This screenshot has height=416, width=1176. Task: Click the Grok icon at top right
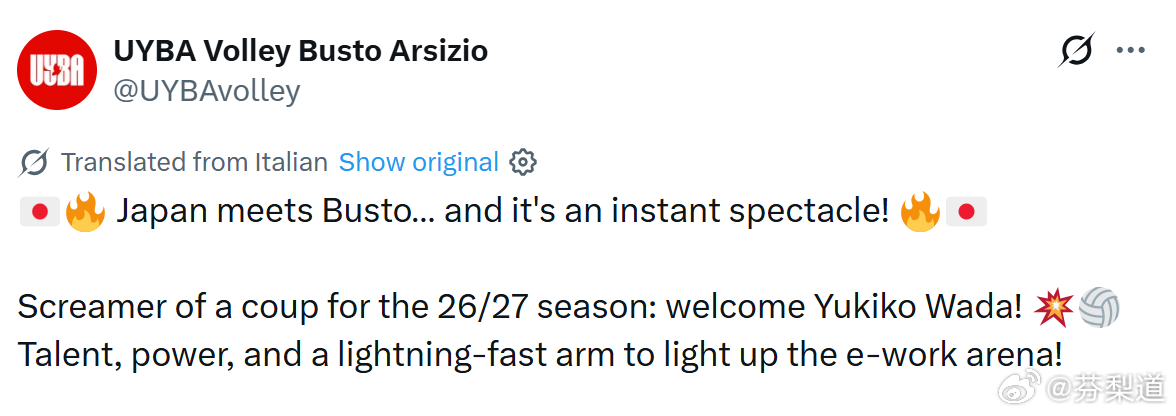click(1076, 50)
